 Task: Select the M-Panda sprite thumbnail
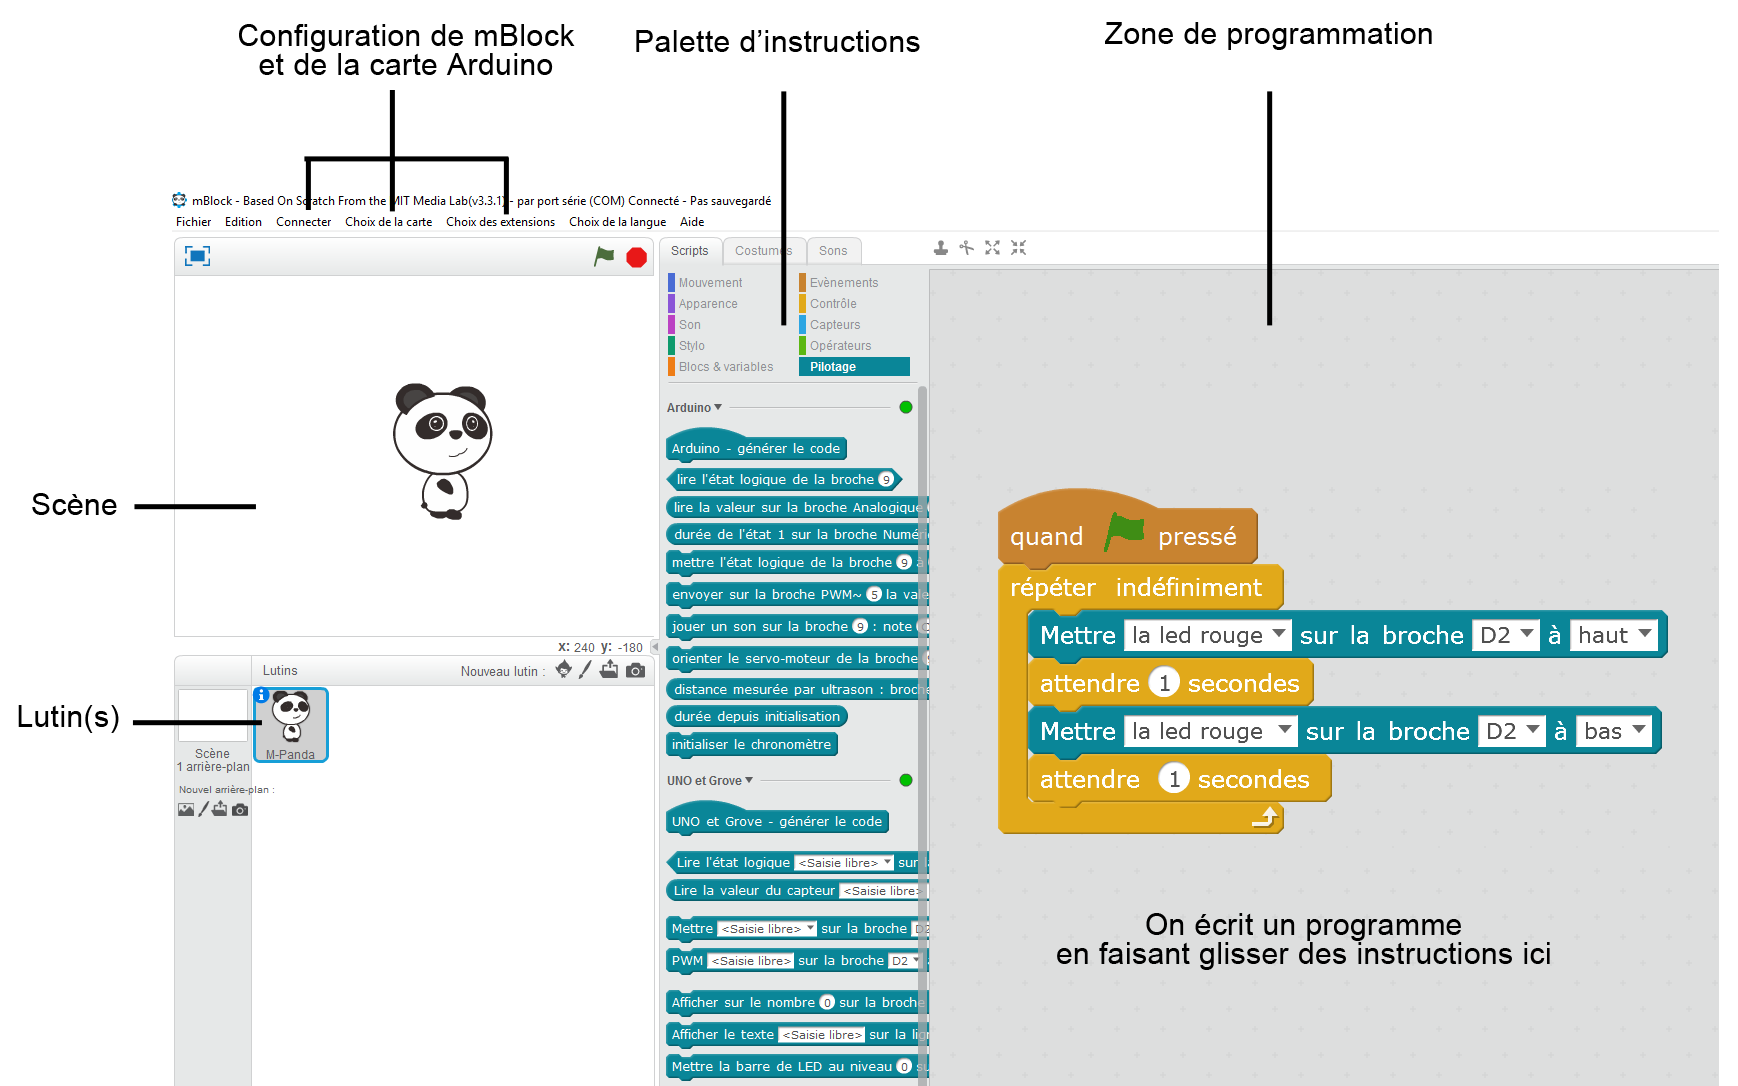tap(291, 722)
